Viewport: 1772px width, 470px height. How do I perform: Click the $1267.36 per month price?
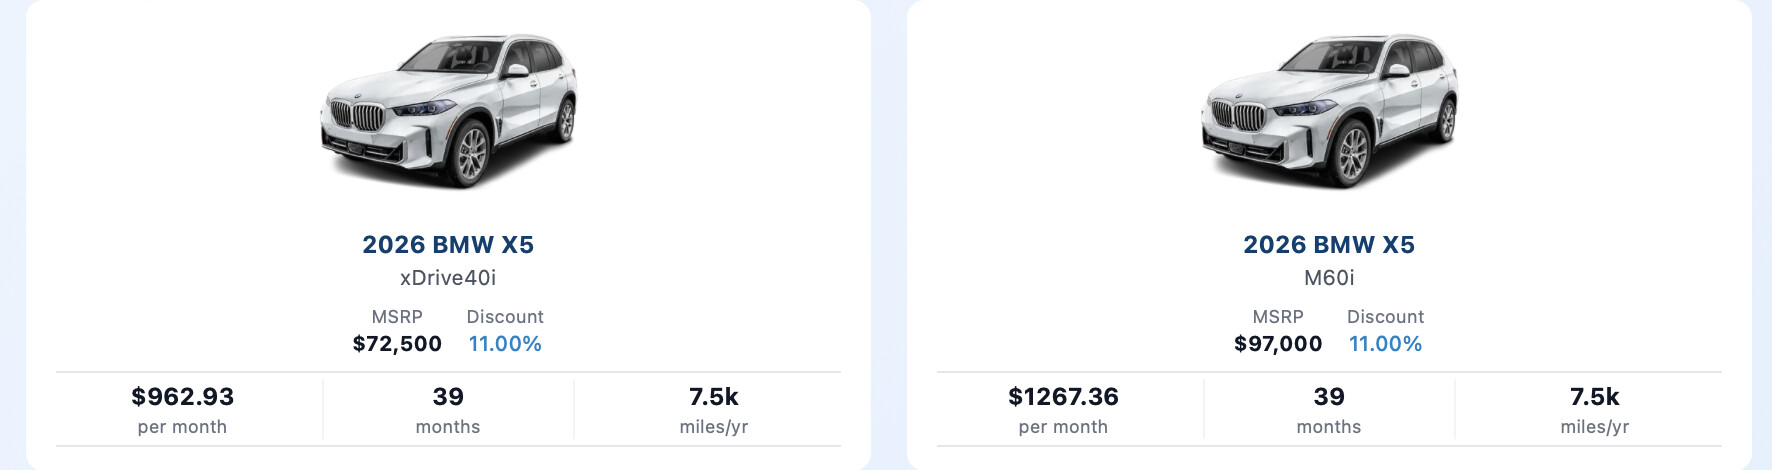(x=1063, y=397)
